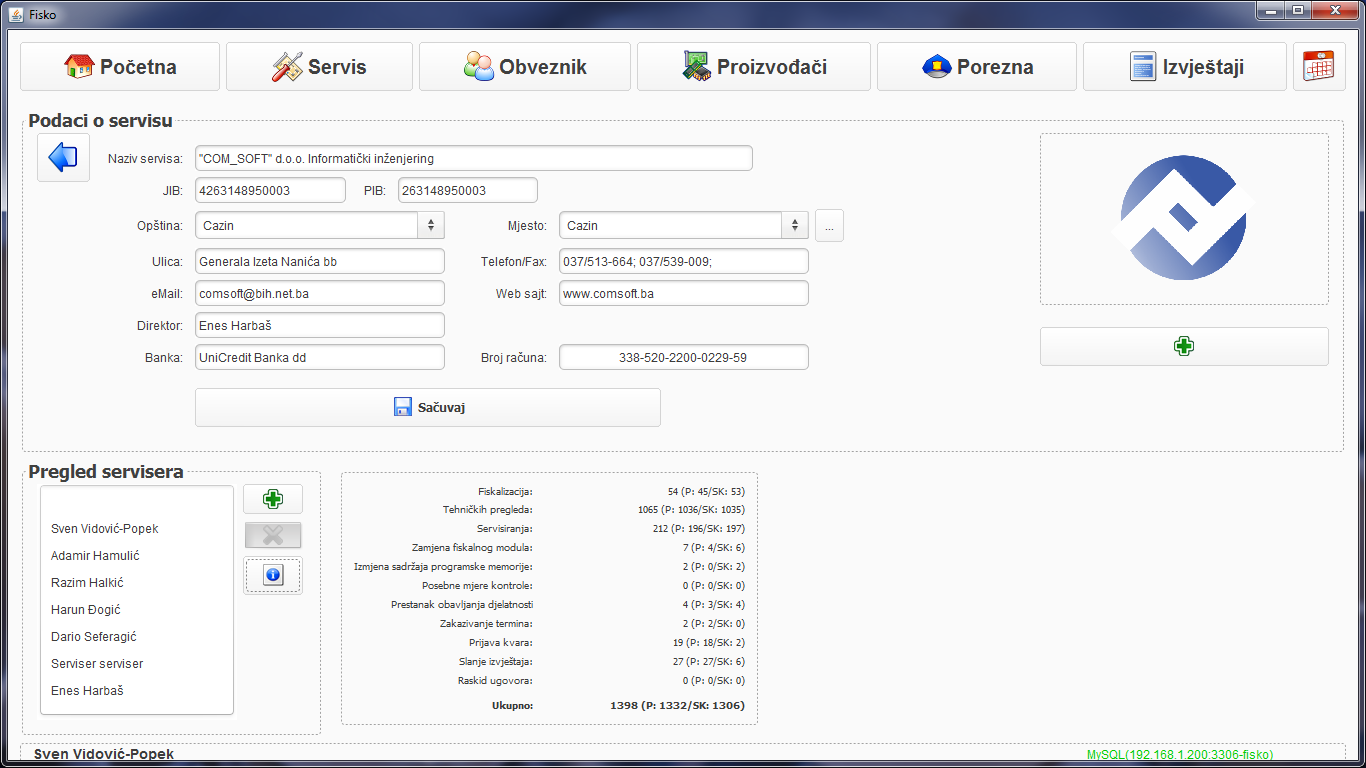Click the ellipsis button beside Mjesto
The width and height of the screenshot is (1366, 768).
coord(829,225)
